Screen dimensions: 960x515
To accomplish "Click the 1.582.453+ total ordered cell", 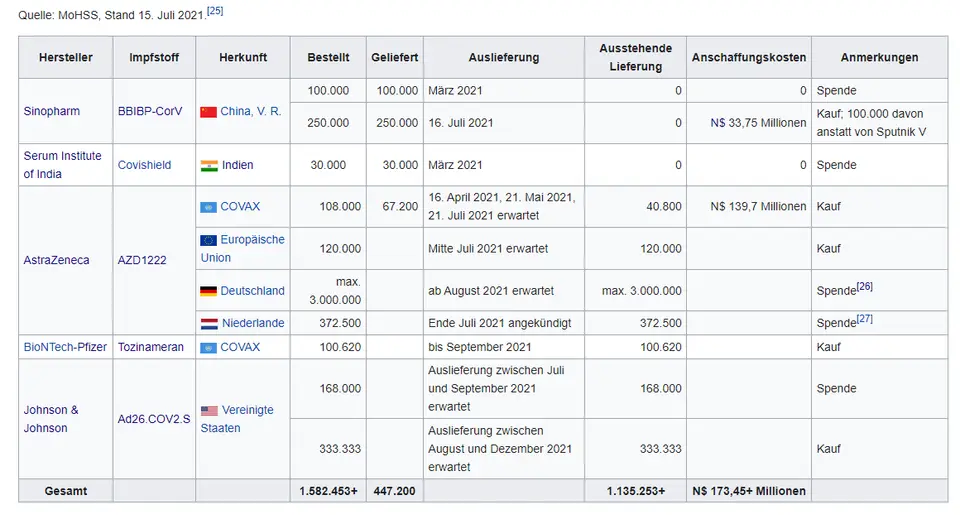I will point(328,491).
